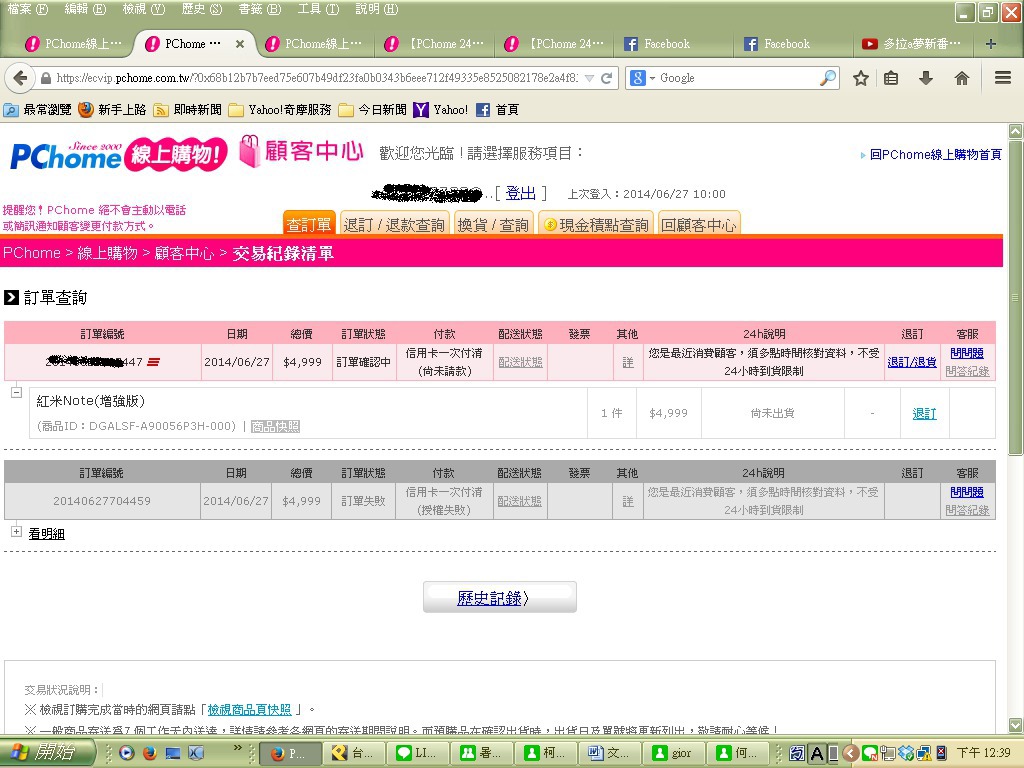Screen dimensions: 1024x768
Task: Open bookmarks list icon in toolbar
Action: (x=891, y=78)
